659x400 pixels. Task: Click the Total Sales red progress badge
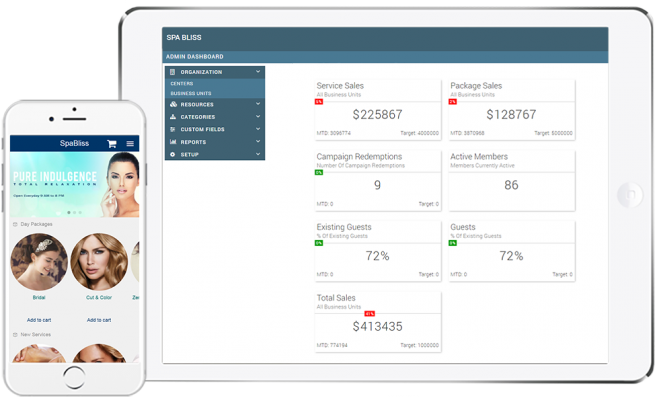[x=369, y=313]
